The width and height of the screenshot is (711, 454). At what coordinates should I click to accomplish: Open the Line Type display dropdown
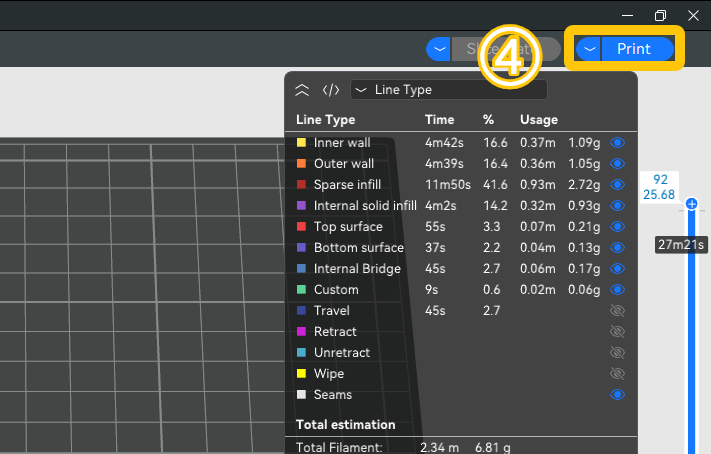(449, 90)
